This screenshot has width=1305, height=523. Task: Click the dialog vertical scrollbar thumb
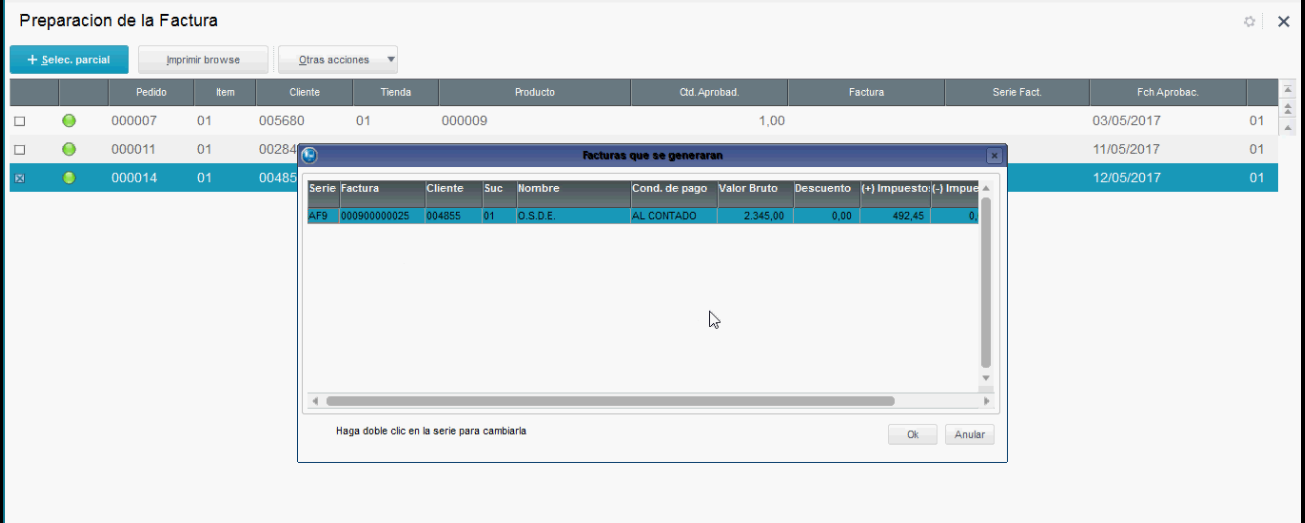[x=985, y=282]
